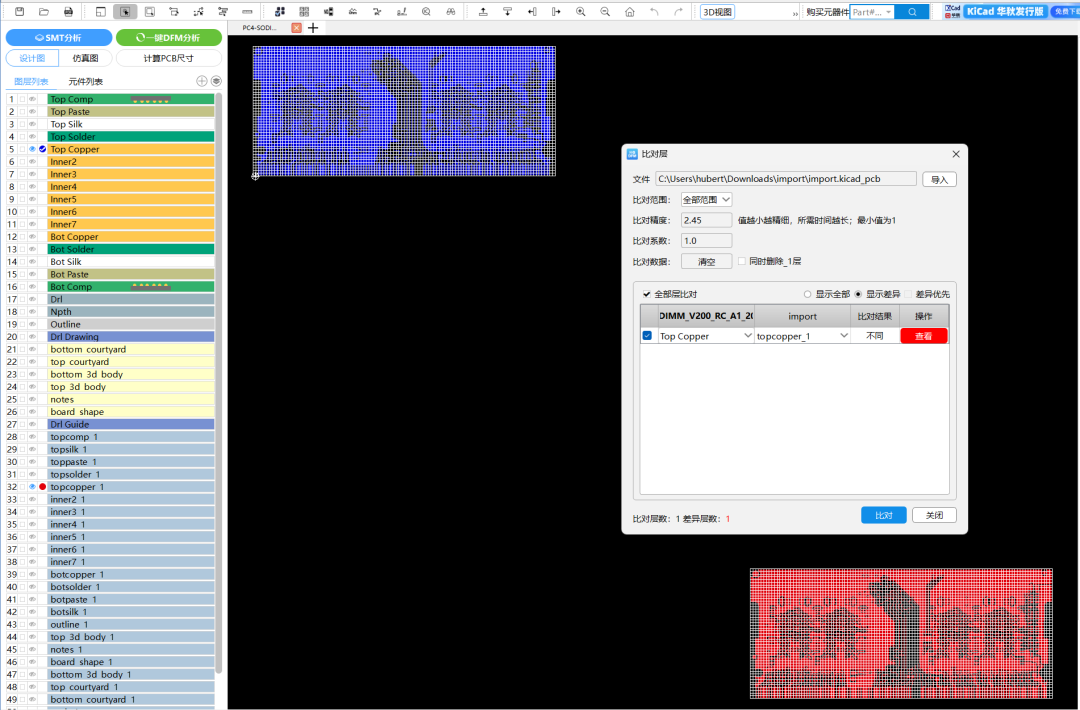Viewport: 1080px width, 710px height.
Task: Run 一键DFM分析 button
Action: tap(169, 38)
